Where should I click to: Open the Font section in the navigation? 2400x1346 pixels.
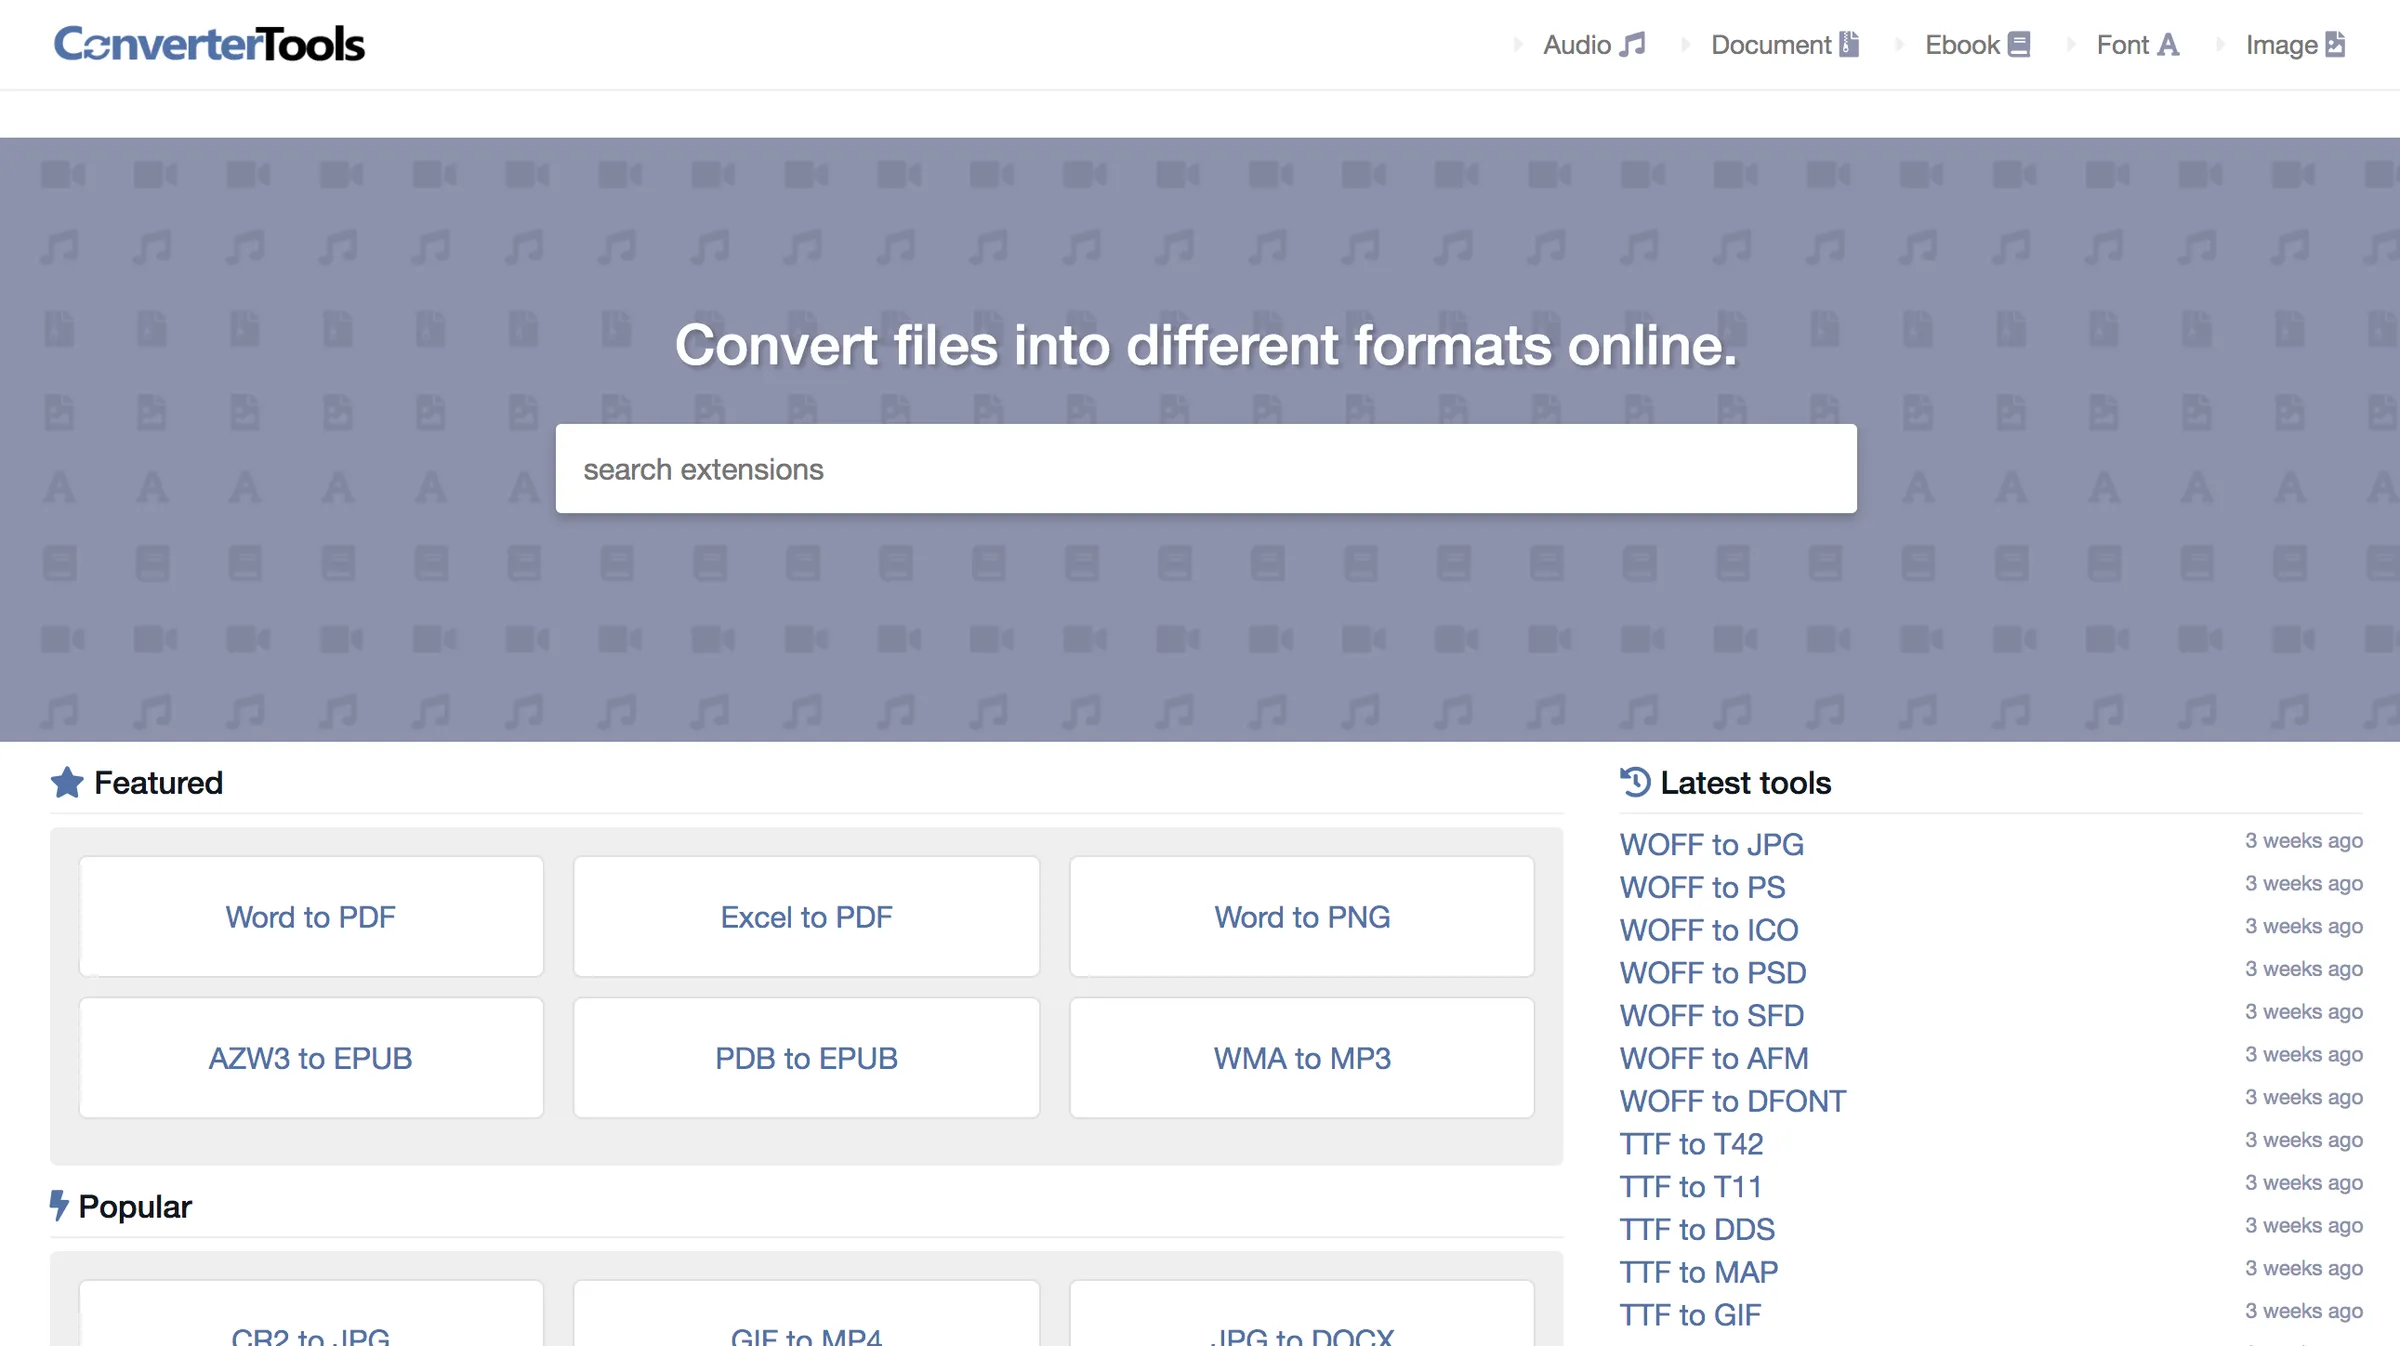(x=2126, y=44)
